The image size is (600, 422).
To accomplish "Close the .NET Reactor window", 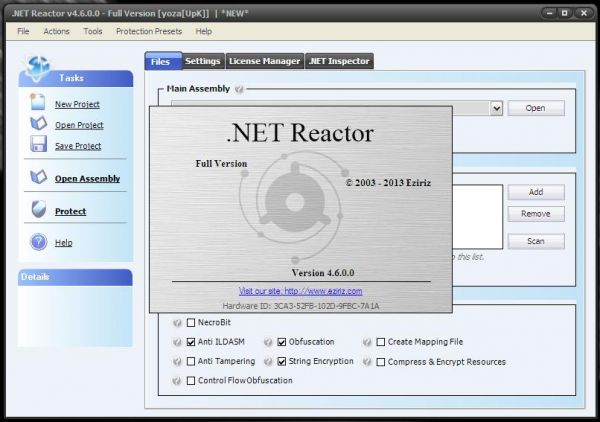I will [584, 13].
